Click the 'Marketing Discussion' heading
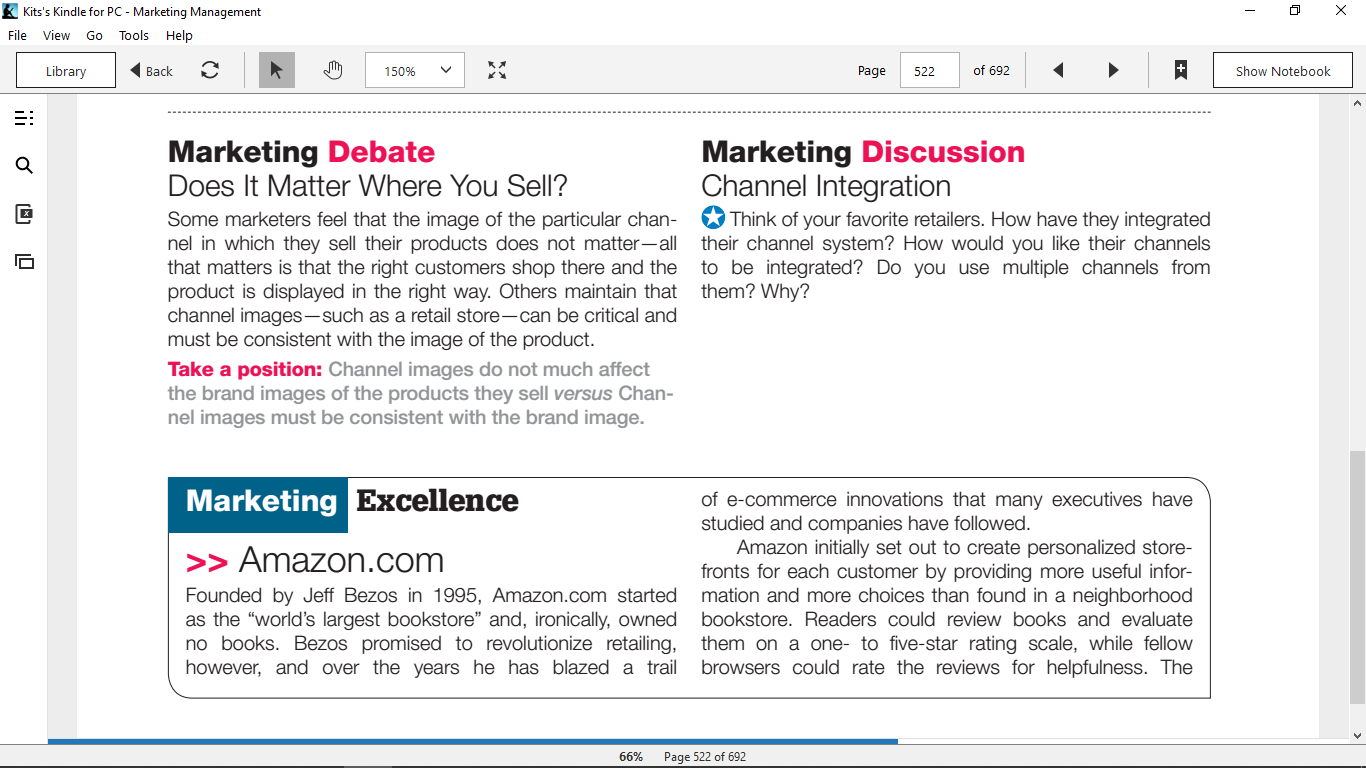1366x768 pixels. pyautogui.click(x=863, y=152)
